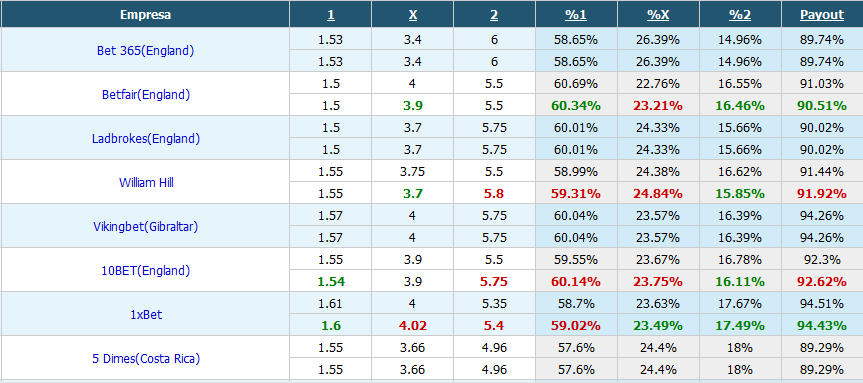
Task: Click the Empresa column header
Action: 145,15
